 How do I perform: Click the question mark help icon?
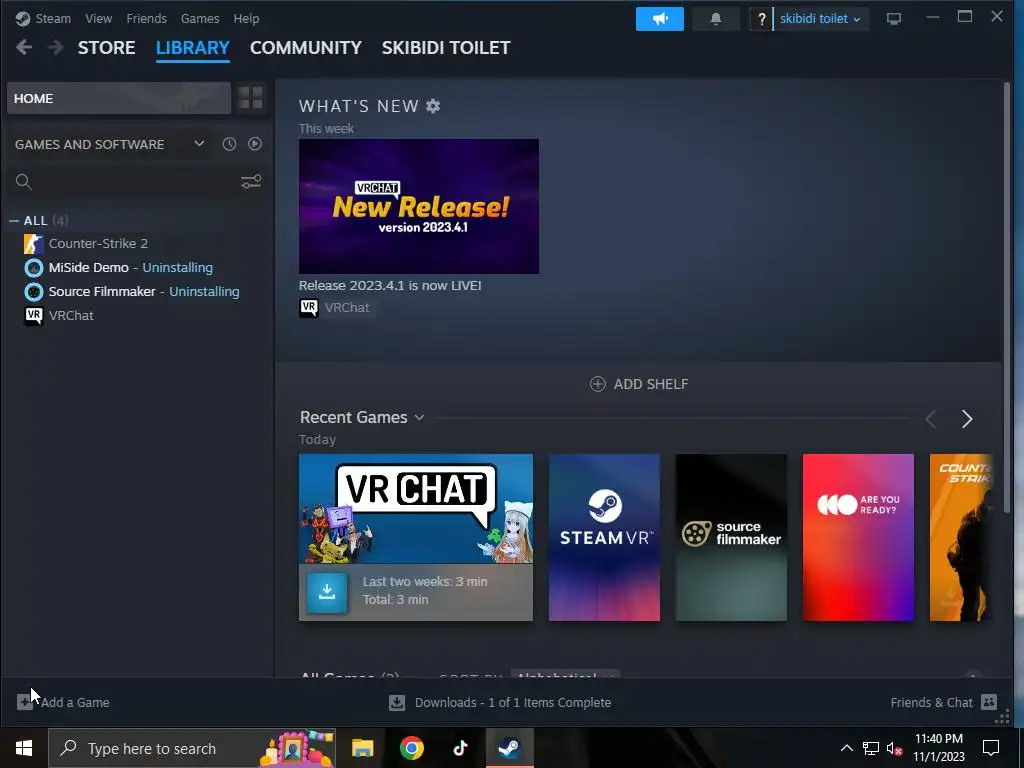(x=761, y=19)
